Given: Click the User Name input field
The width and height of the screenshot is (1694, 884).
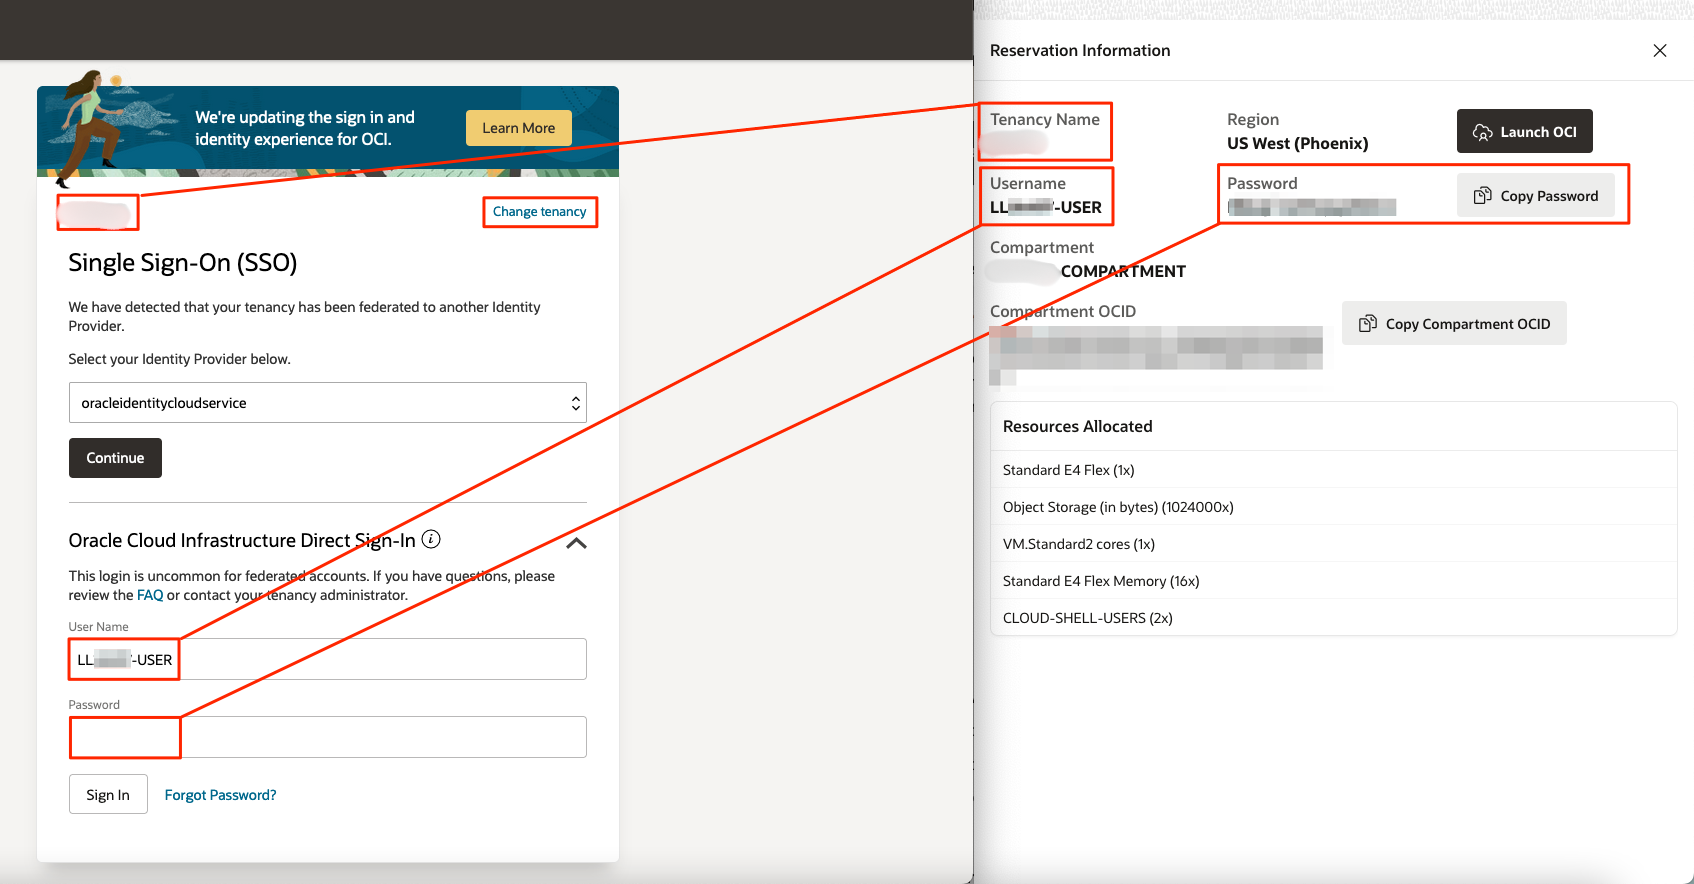Looking at the screenshot, I should [380, 660].
